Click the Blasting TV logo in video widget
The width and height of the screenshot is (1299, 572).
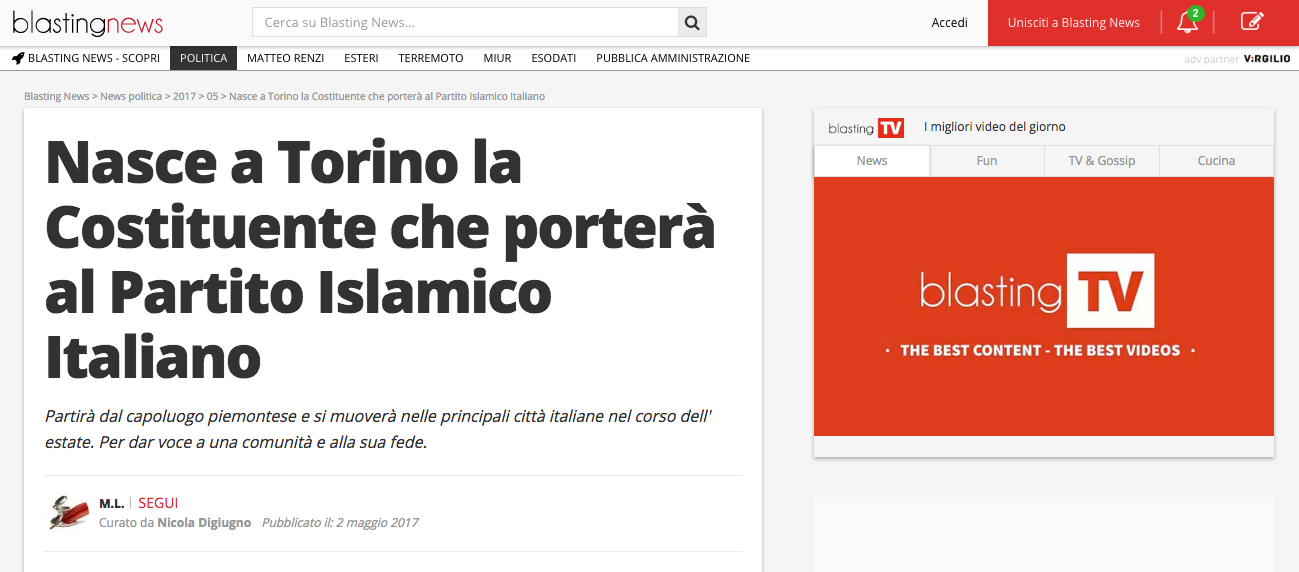(x=866, y=128)
